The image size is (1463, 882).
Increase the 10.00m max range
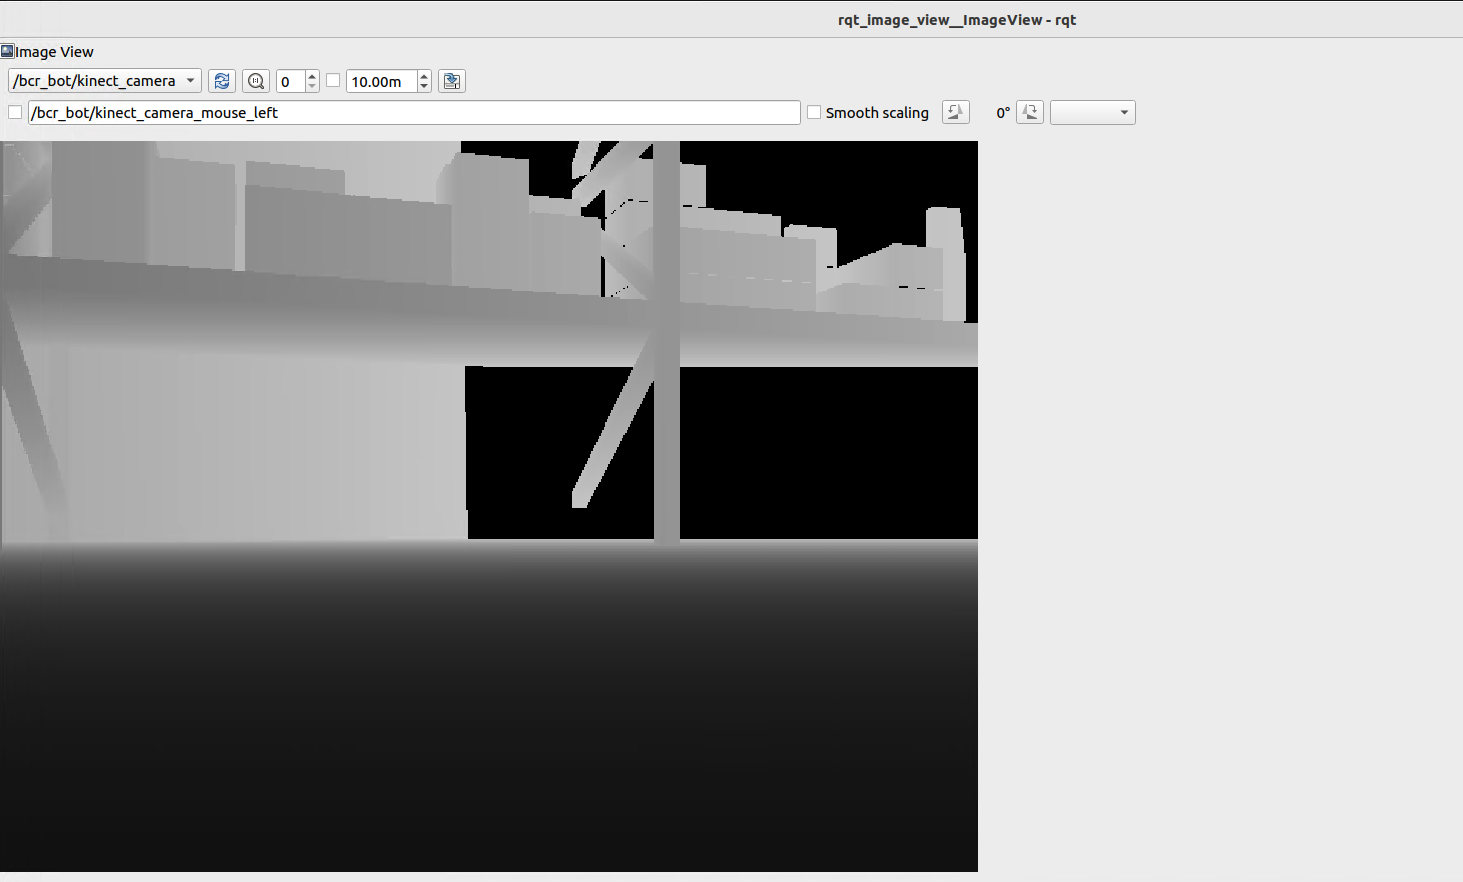pyautogui.click(x=424, y=76)
